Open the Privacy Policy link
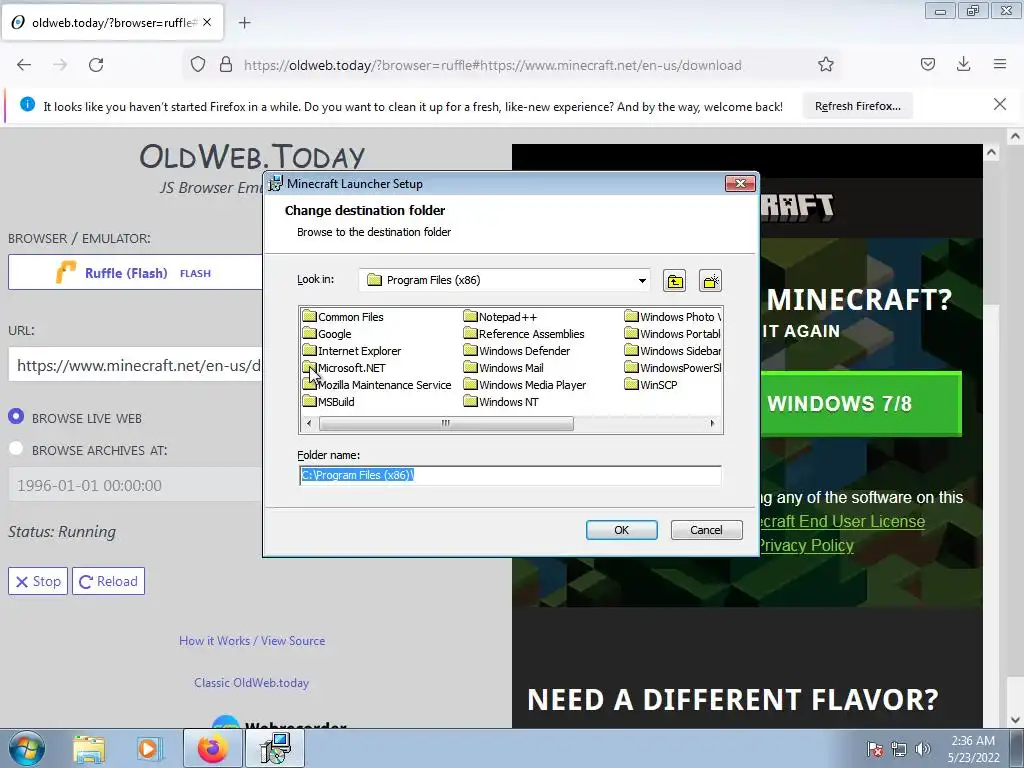Screen dimensions: 1024x768 pos(807,545)
